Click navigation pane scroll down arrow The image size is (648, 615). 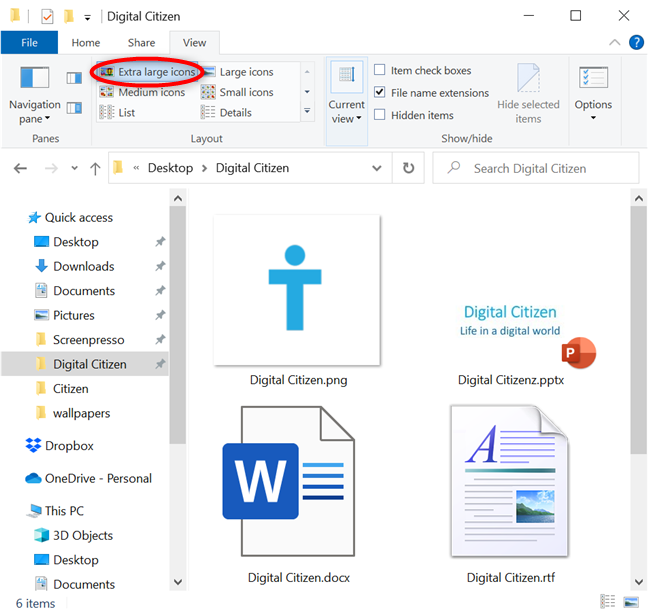[178, 582]
